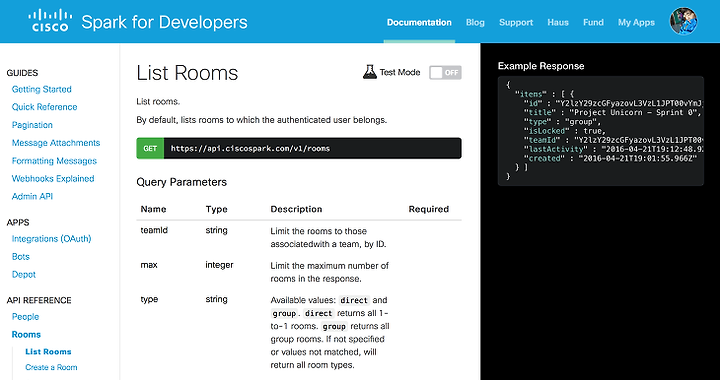
Task: Open the Documentation tab
Action: tap(419, 22)
